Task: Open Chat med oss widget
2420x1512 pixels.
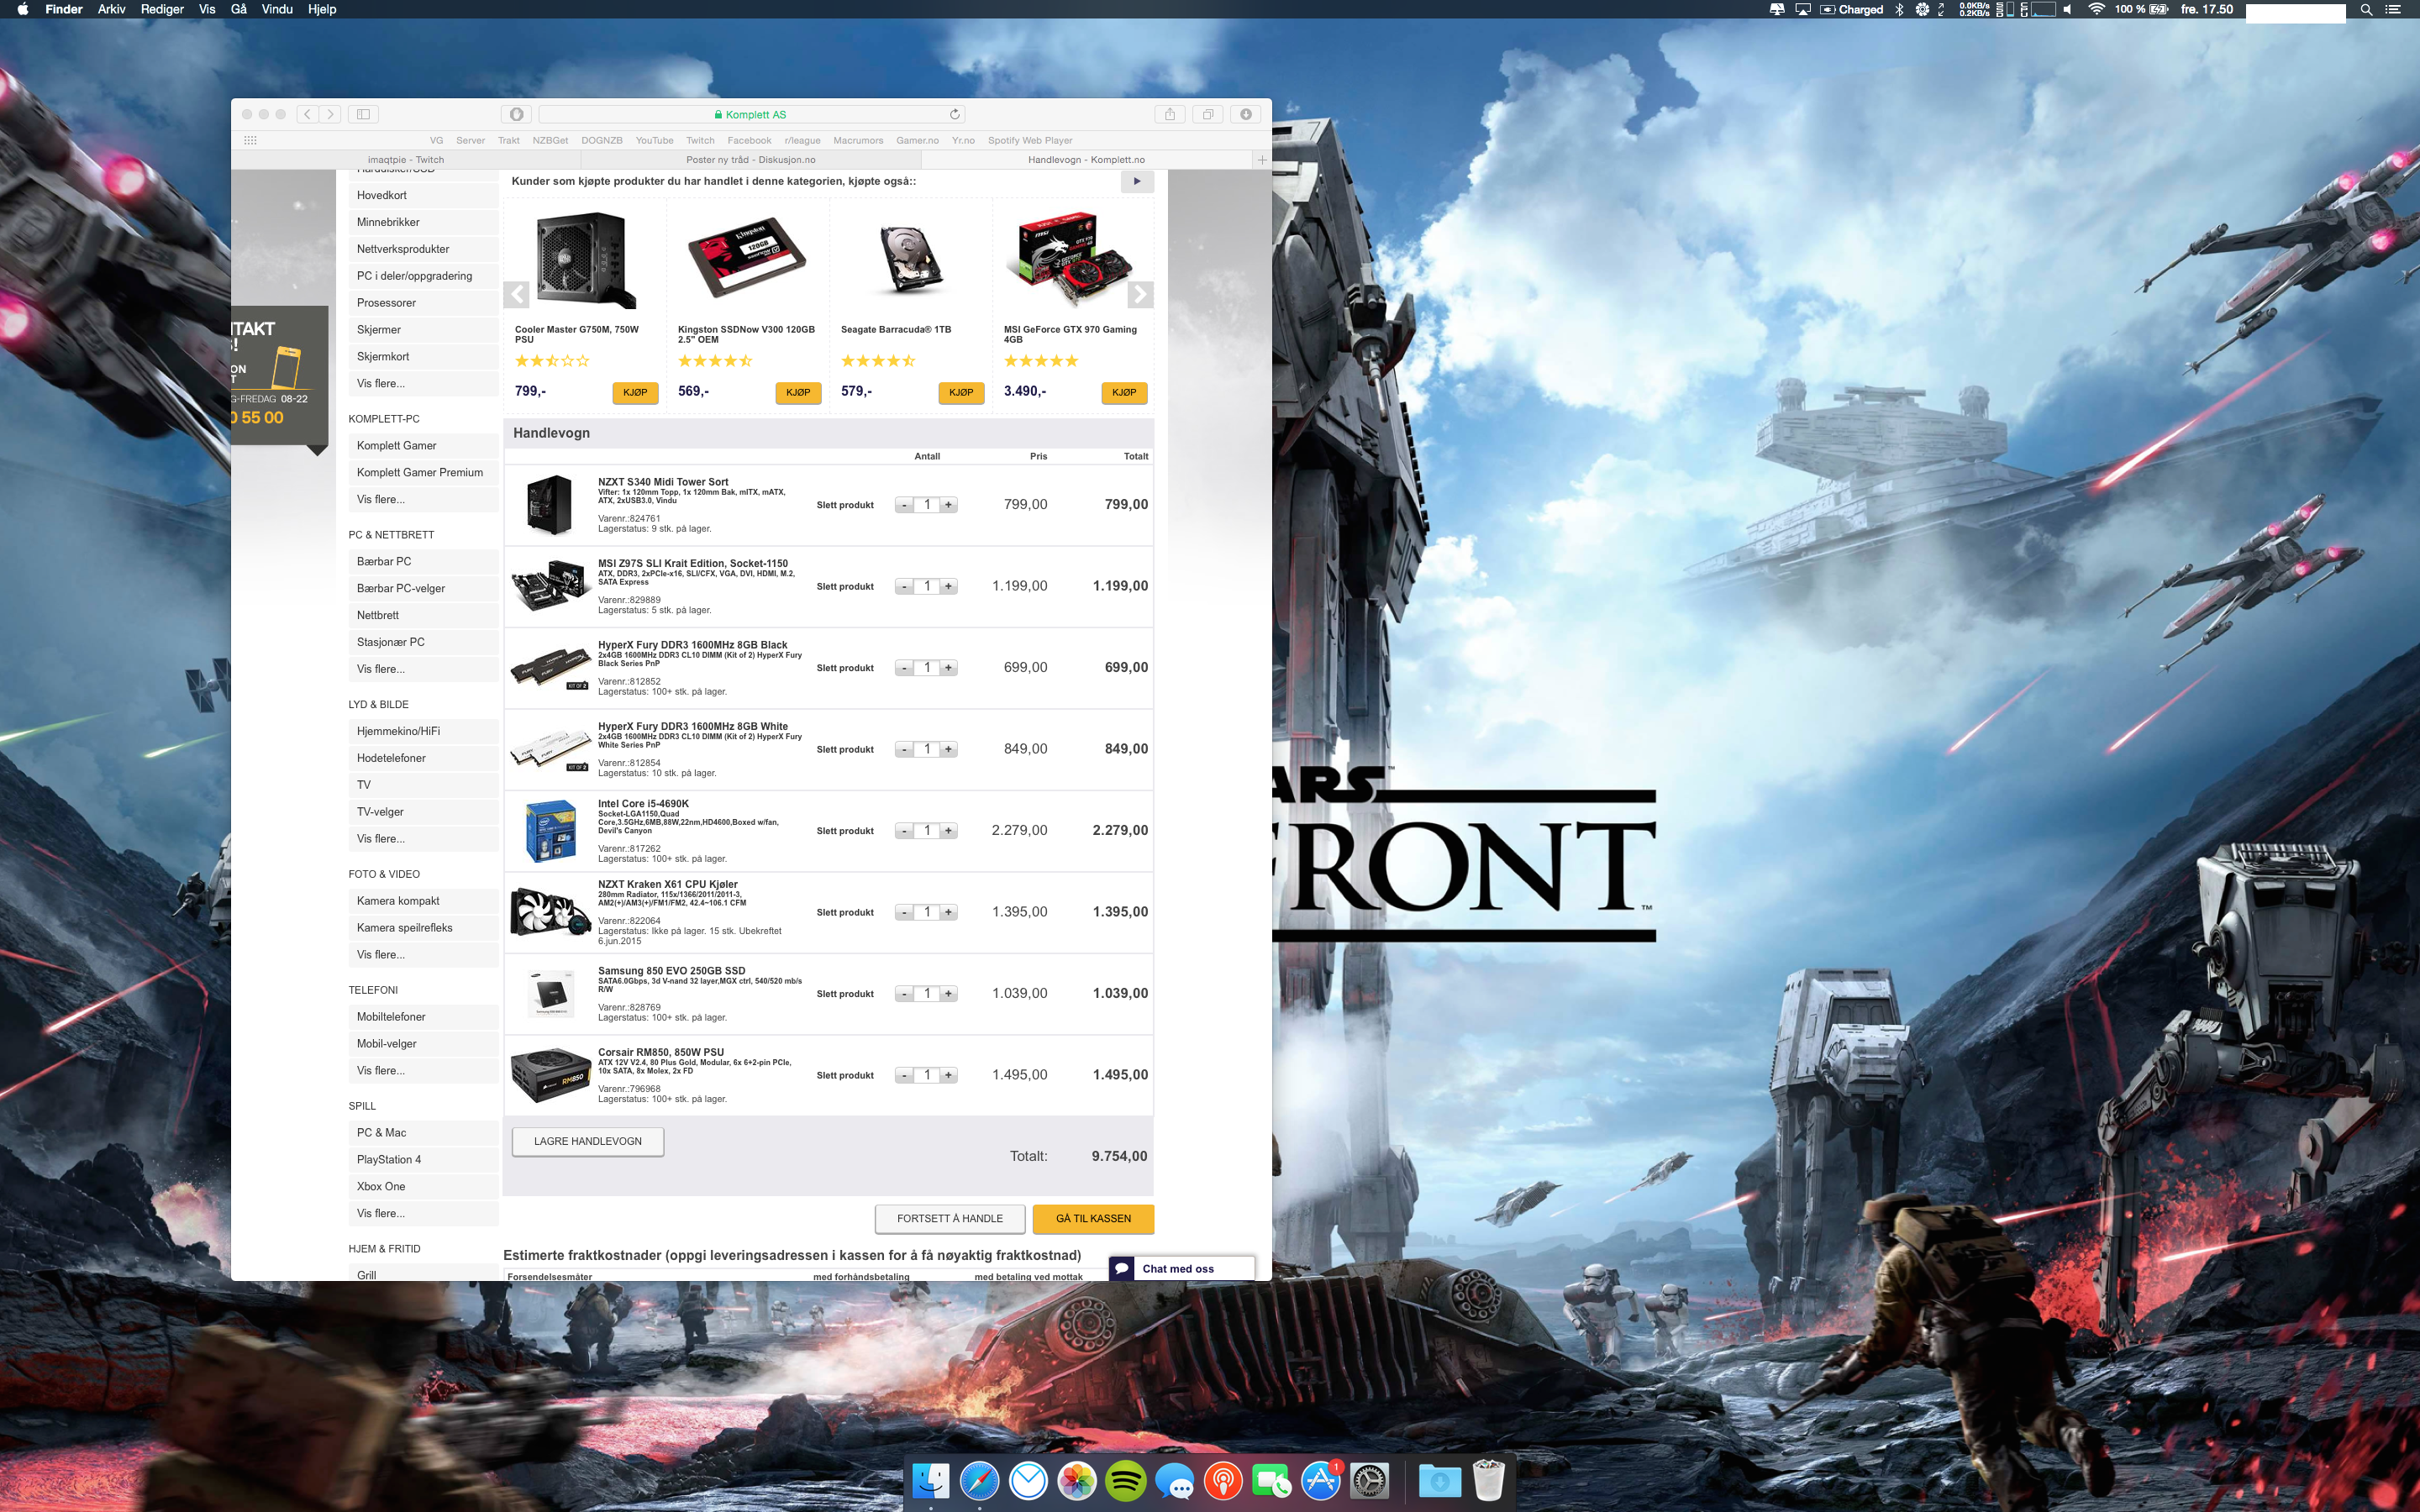Action: click(x=1181, y=1268)
